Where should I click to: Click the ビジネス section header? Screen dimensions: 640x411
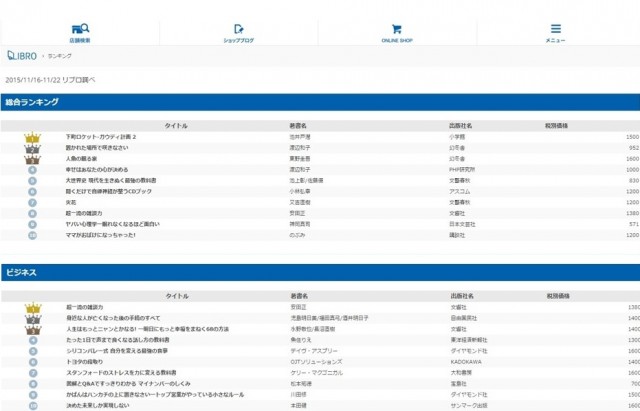click(x=21, y=272)
